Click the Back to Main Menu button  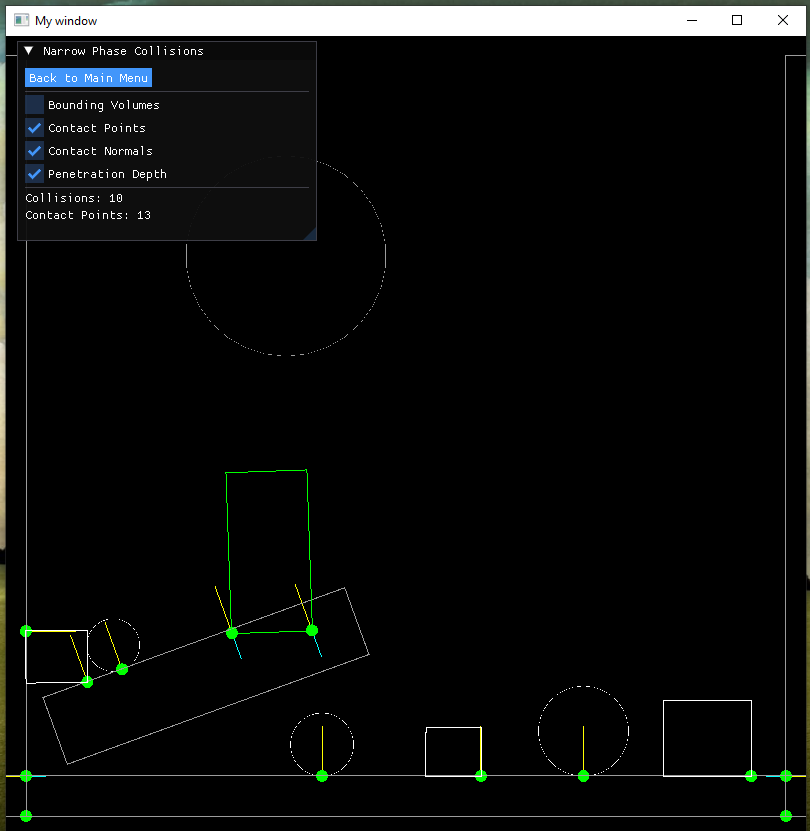(88, 77)
